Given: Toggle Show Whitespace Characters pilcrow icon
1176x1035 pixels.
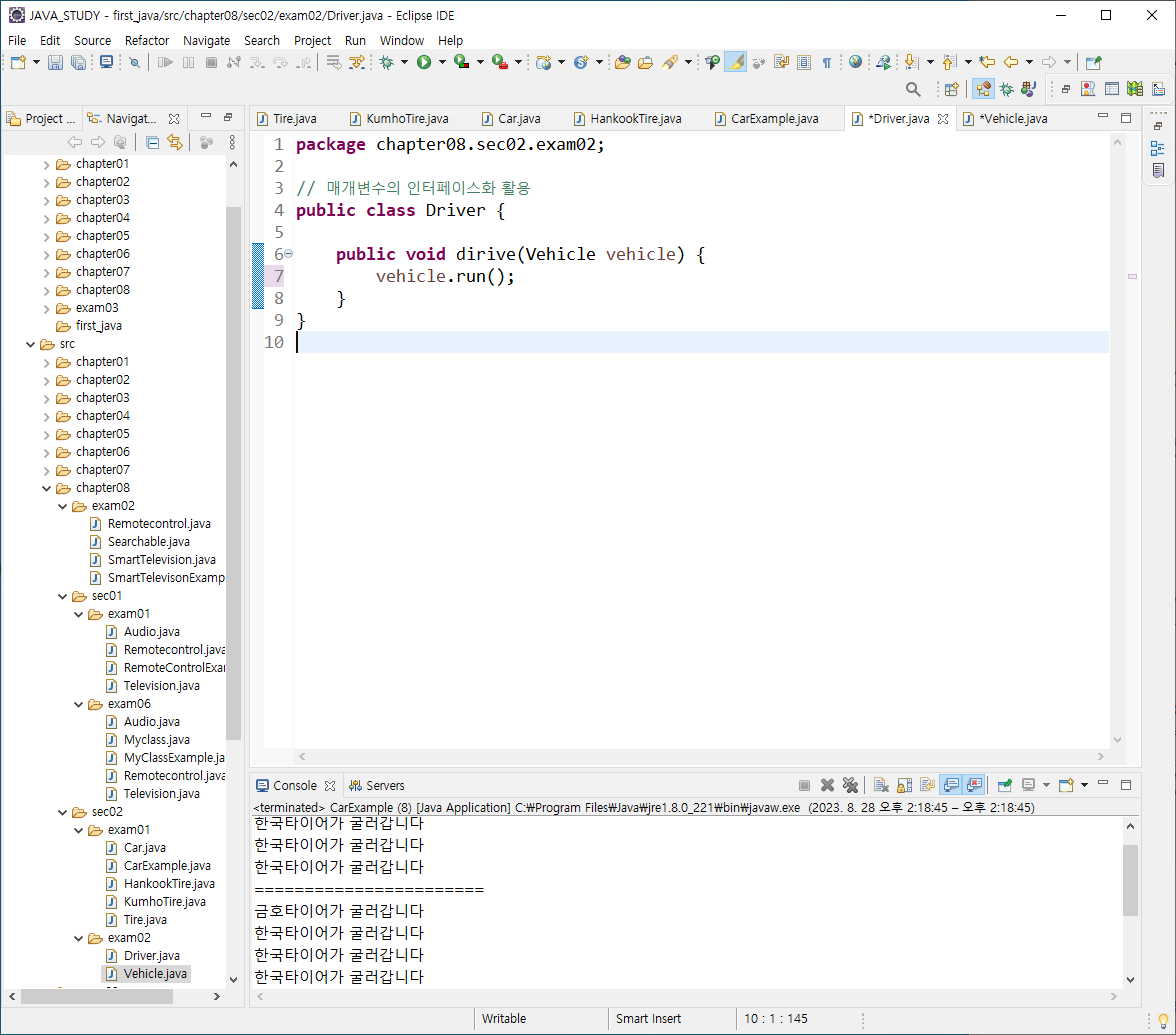Looking at the screenshot, I should pos(826,62).
